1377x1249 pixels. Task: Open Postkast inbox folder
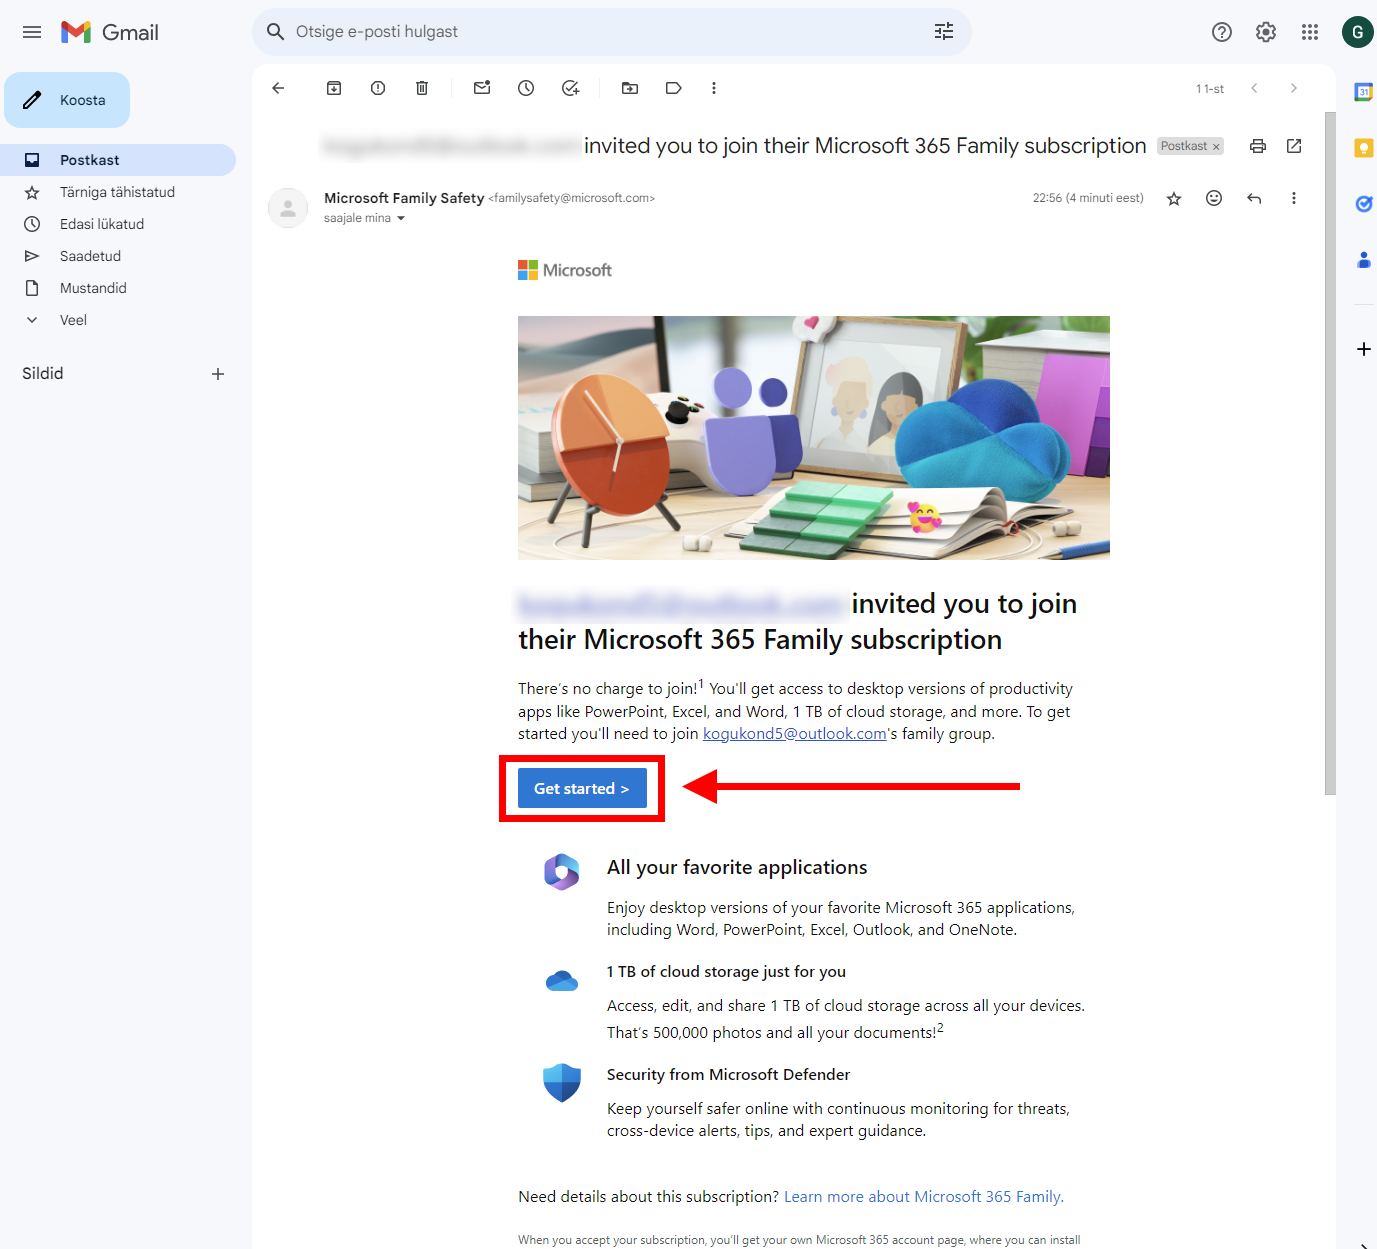click(x=118, y=160)
